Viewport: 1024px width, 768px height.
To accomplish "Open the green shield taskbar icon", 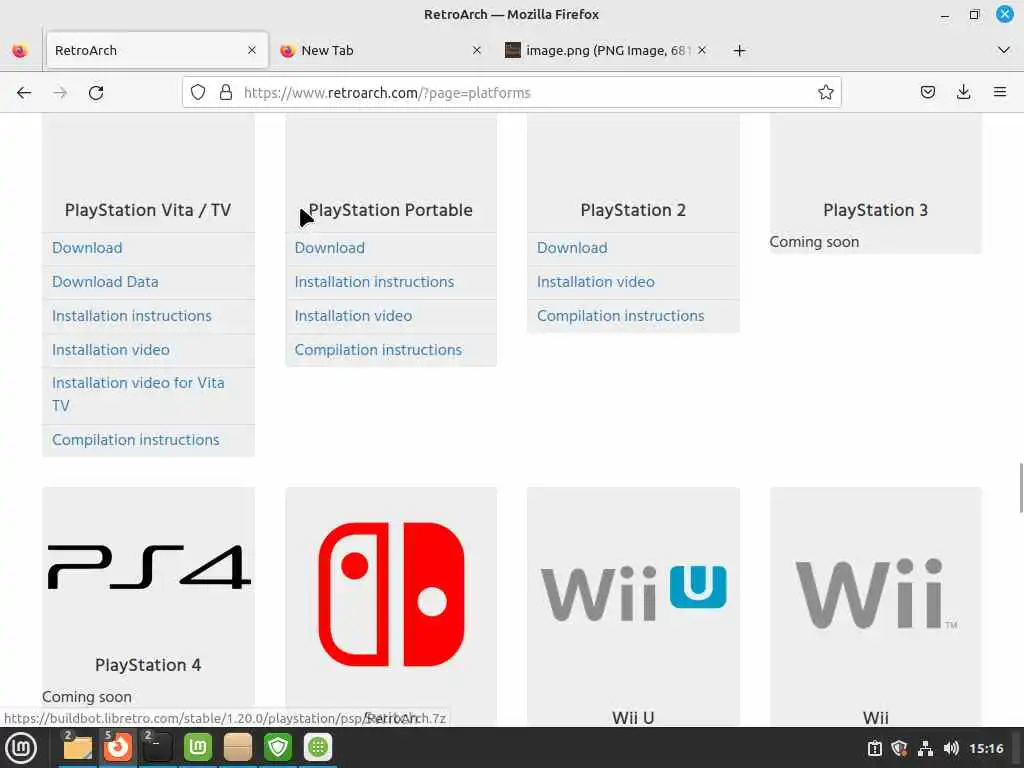I will tap(278, 748).
